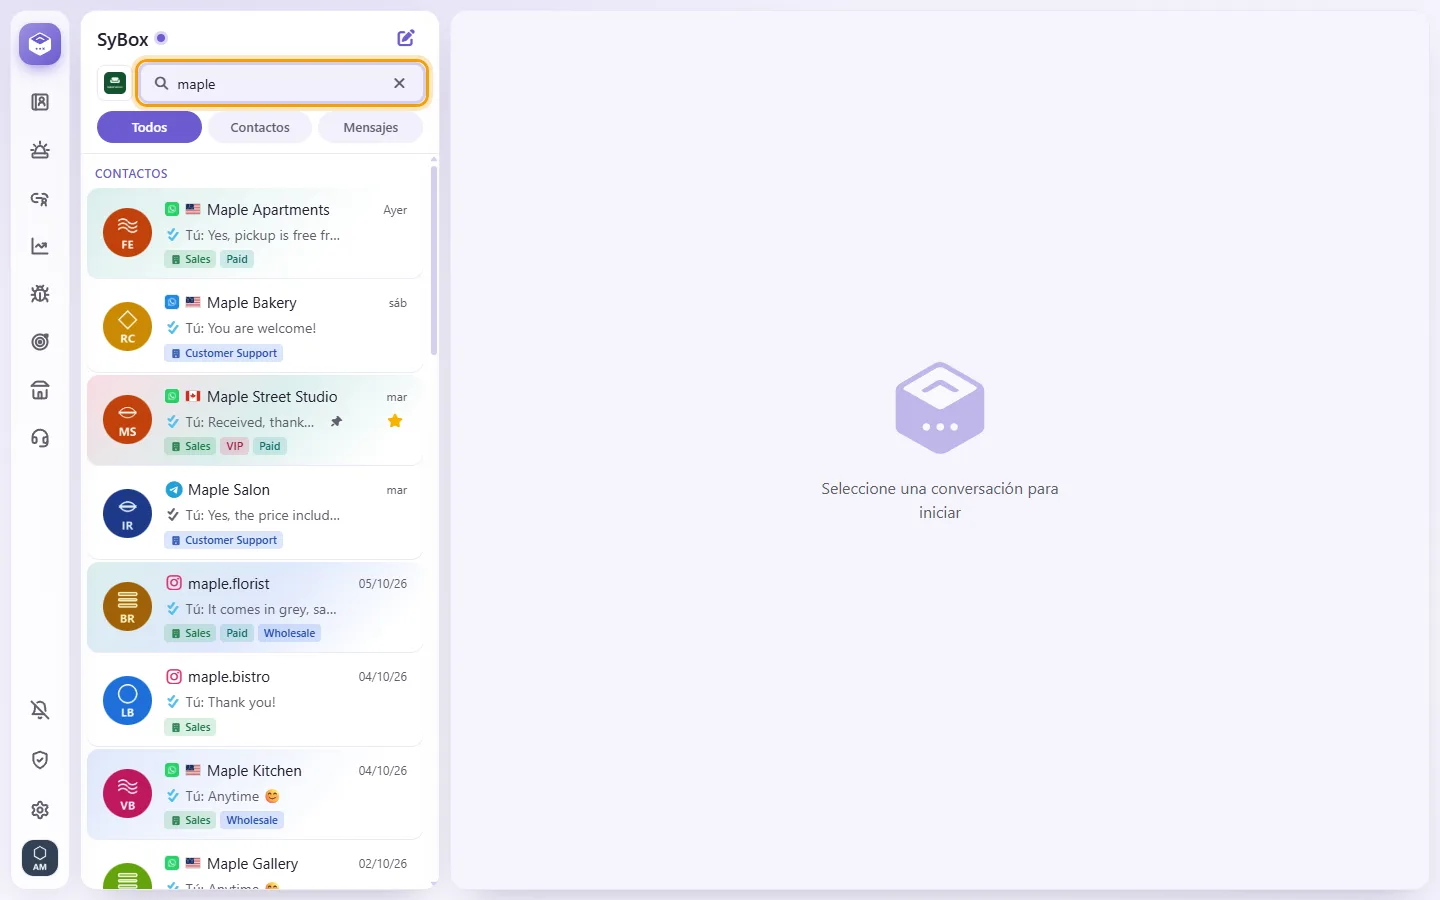Open the maple.florist conversation
Screen dimensions: 1440x900
coord(255,607)
